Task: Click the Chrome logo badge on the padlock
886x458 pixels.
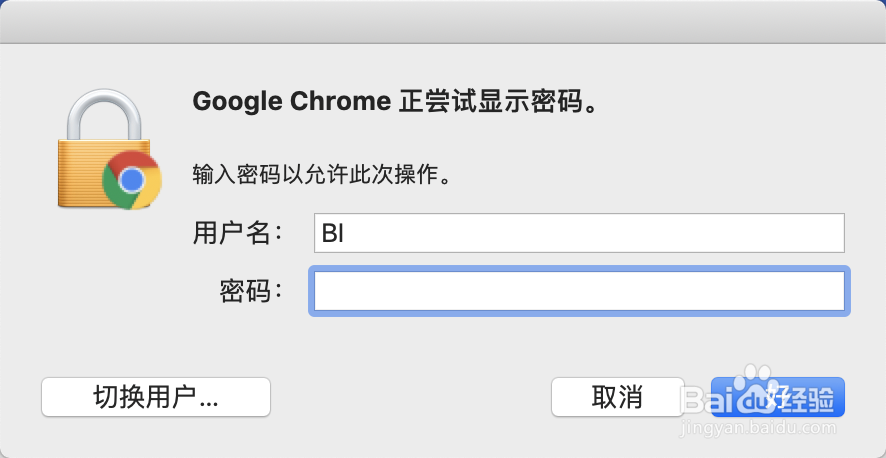Action: point(132,180)
